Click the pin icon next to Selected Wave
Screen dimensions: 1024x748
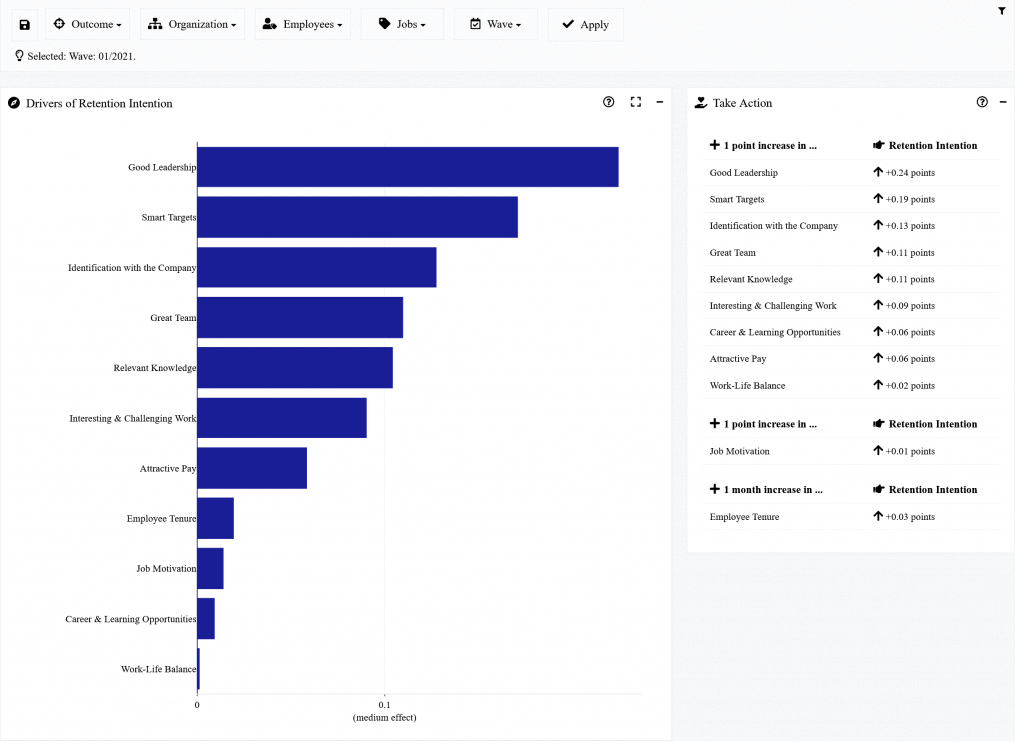(19, 57)
